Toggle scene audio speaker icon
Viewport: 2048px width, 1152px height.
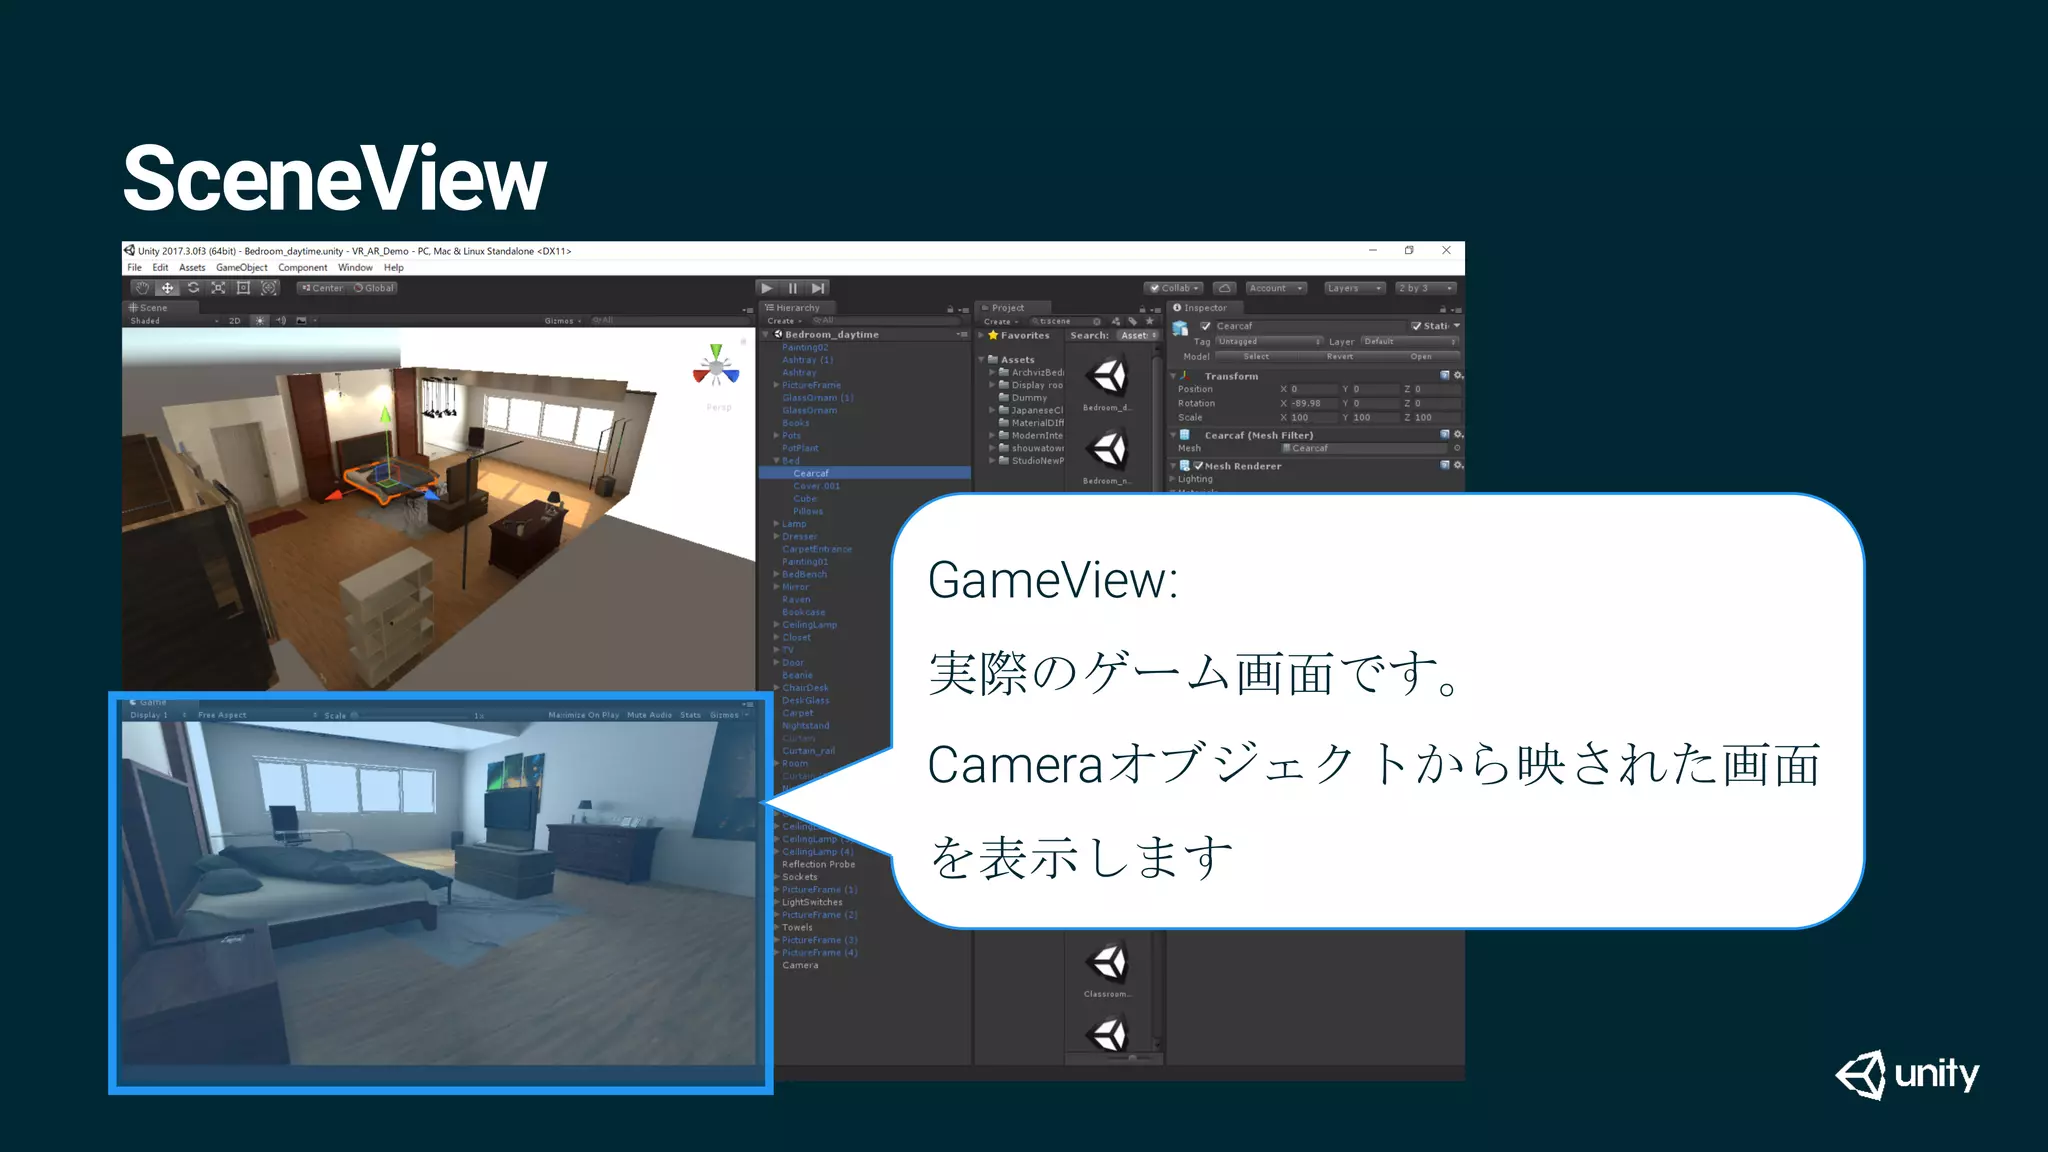pyautogui.click(x=280, y=321)
